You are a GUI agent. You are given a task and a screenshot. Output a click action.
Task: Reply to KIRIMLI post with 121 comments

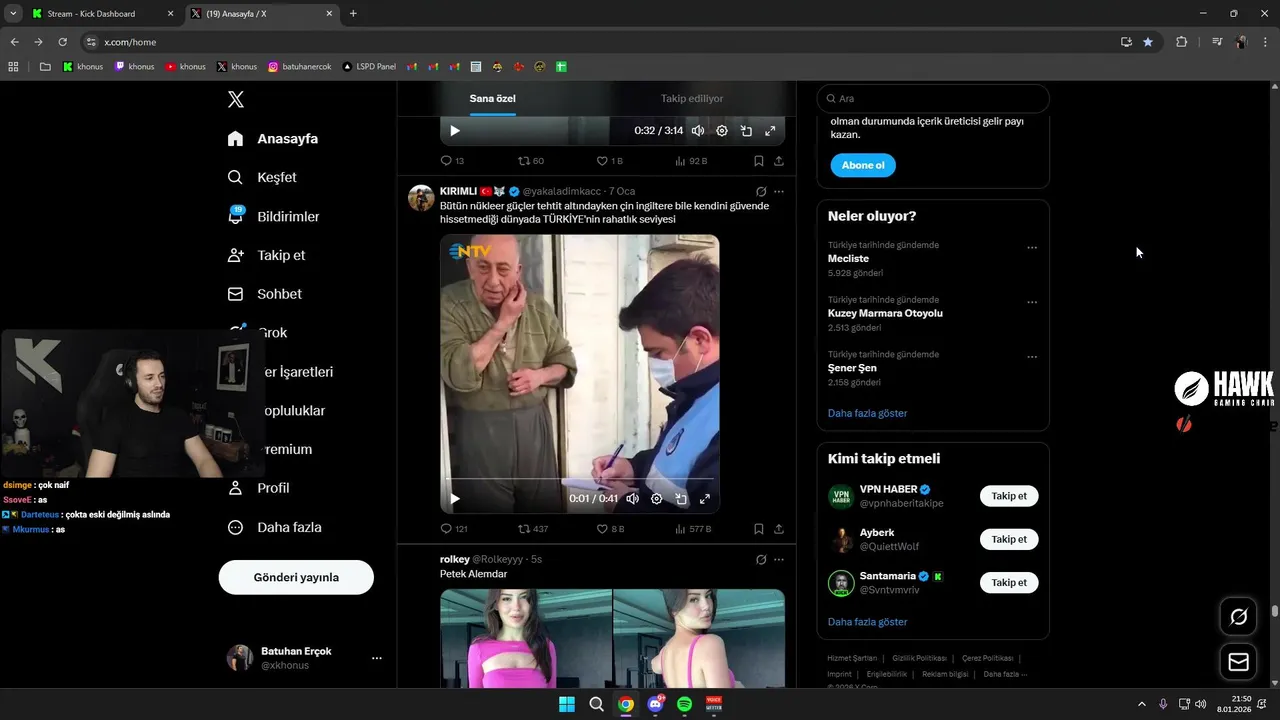coord(454,529)
